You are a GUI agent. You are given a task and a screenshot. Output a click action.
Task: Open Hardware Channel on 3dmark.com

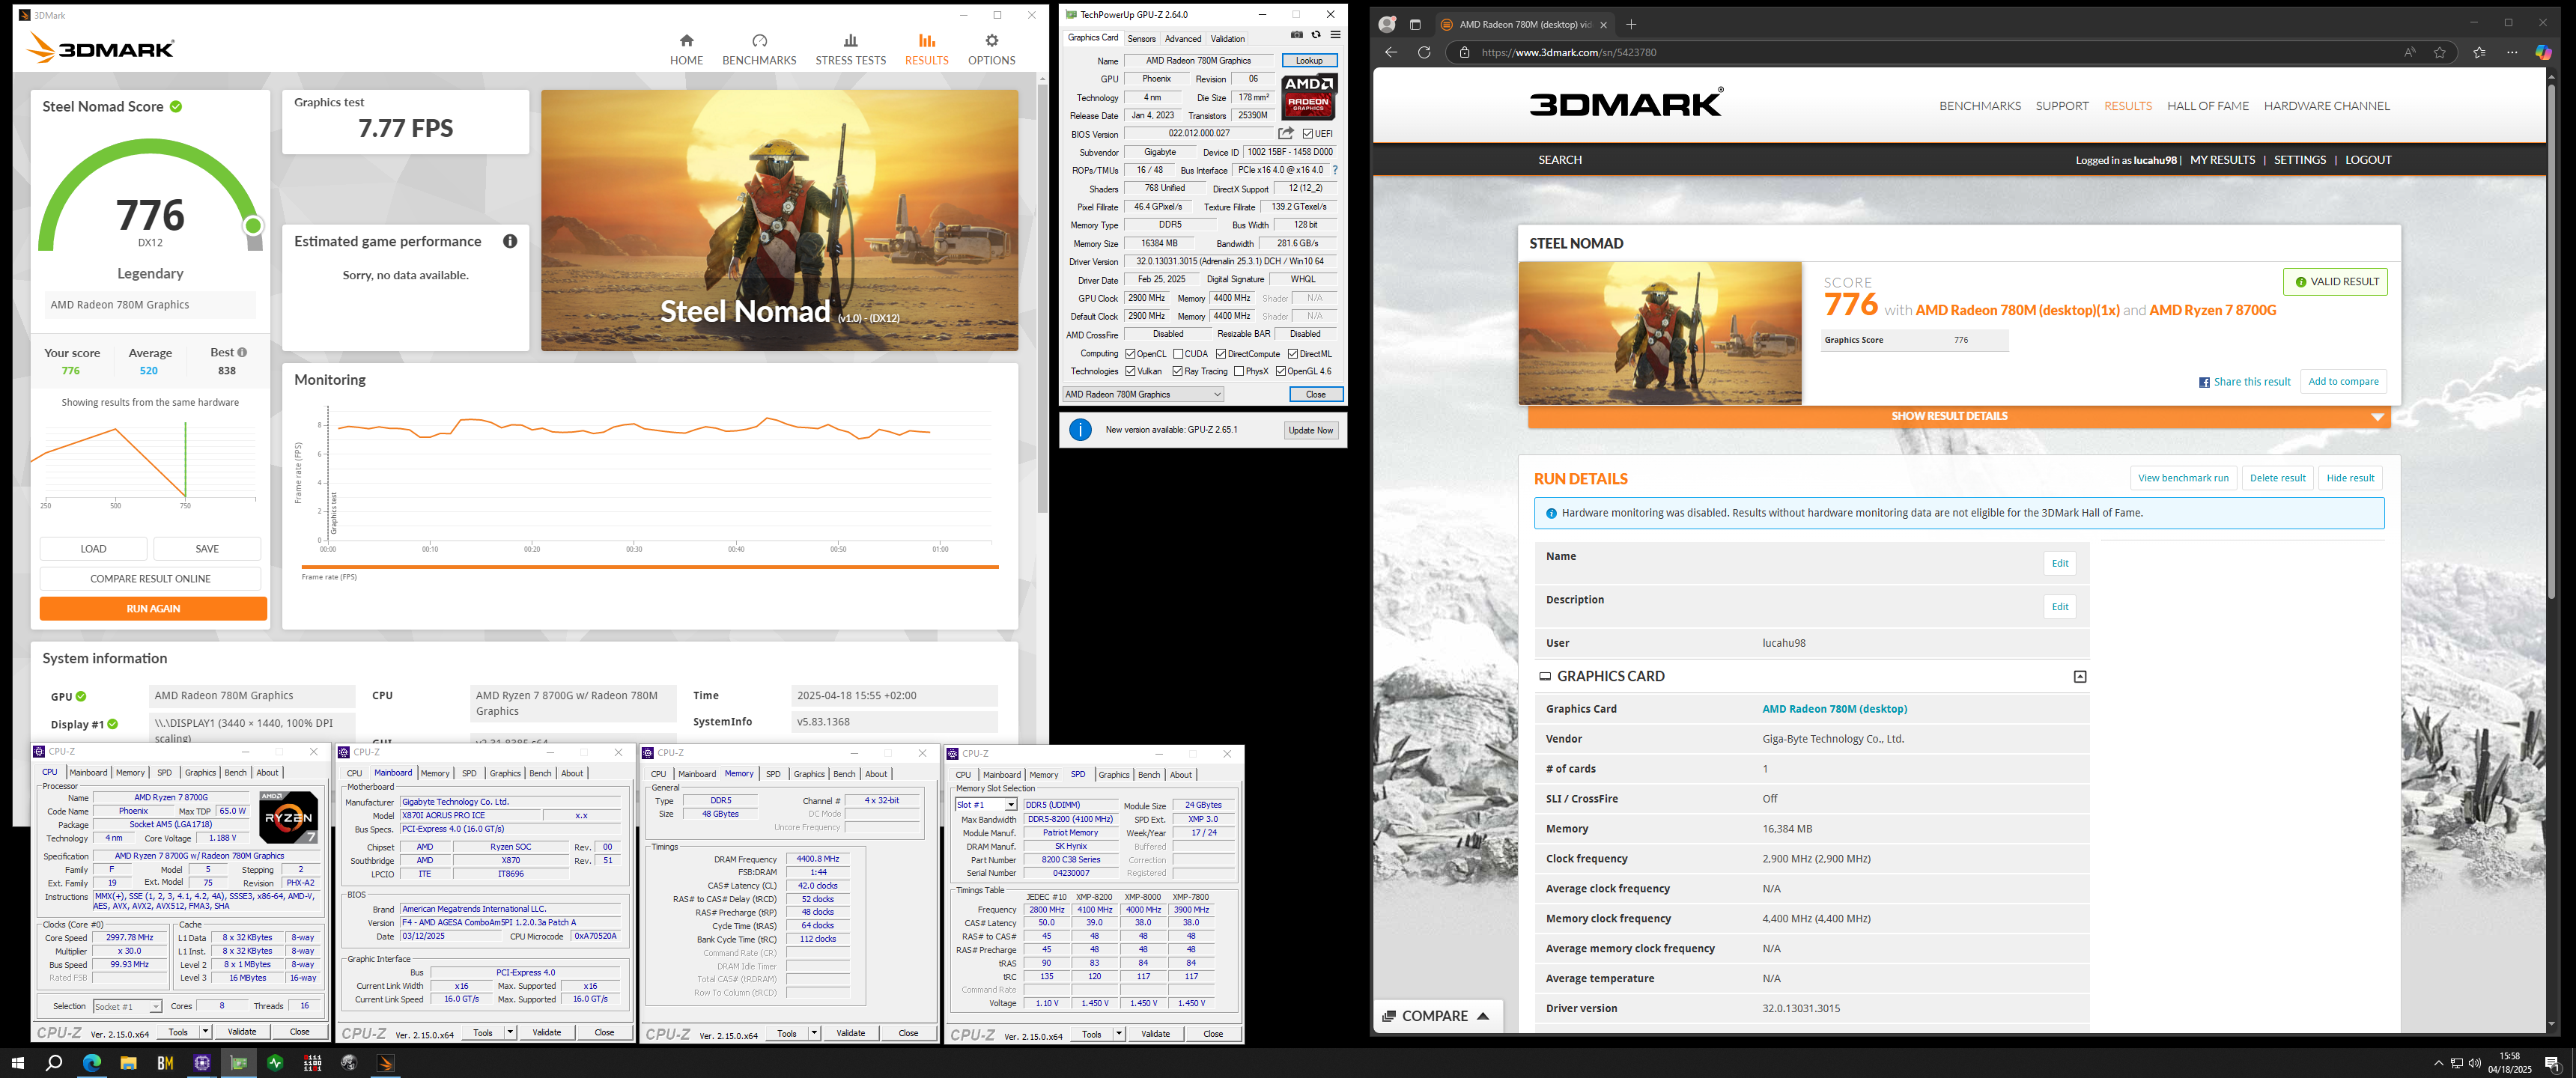pyautogui.click(x=2326, y=106)
